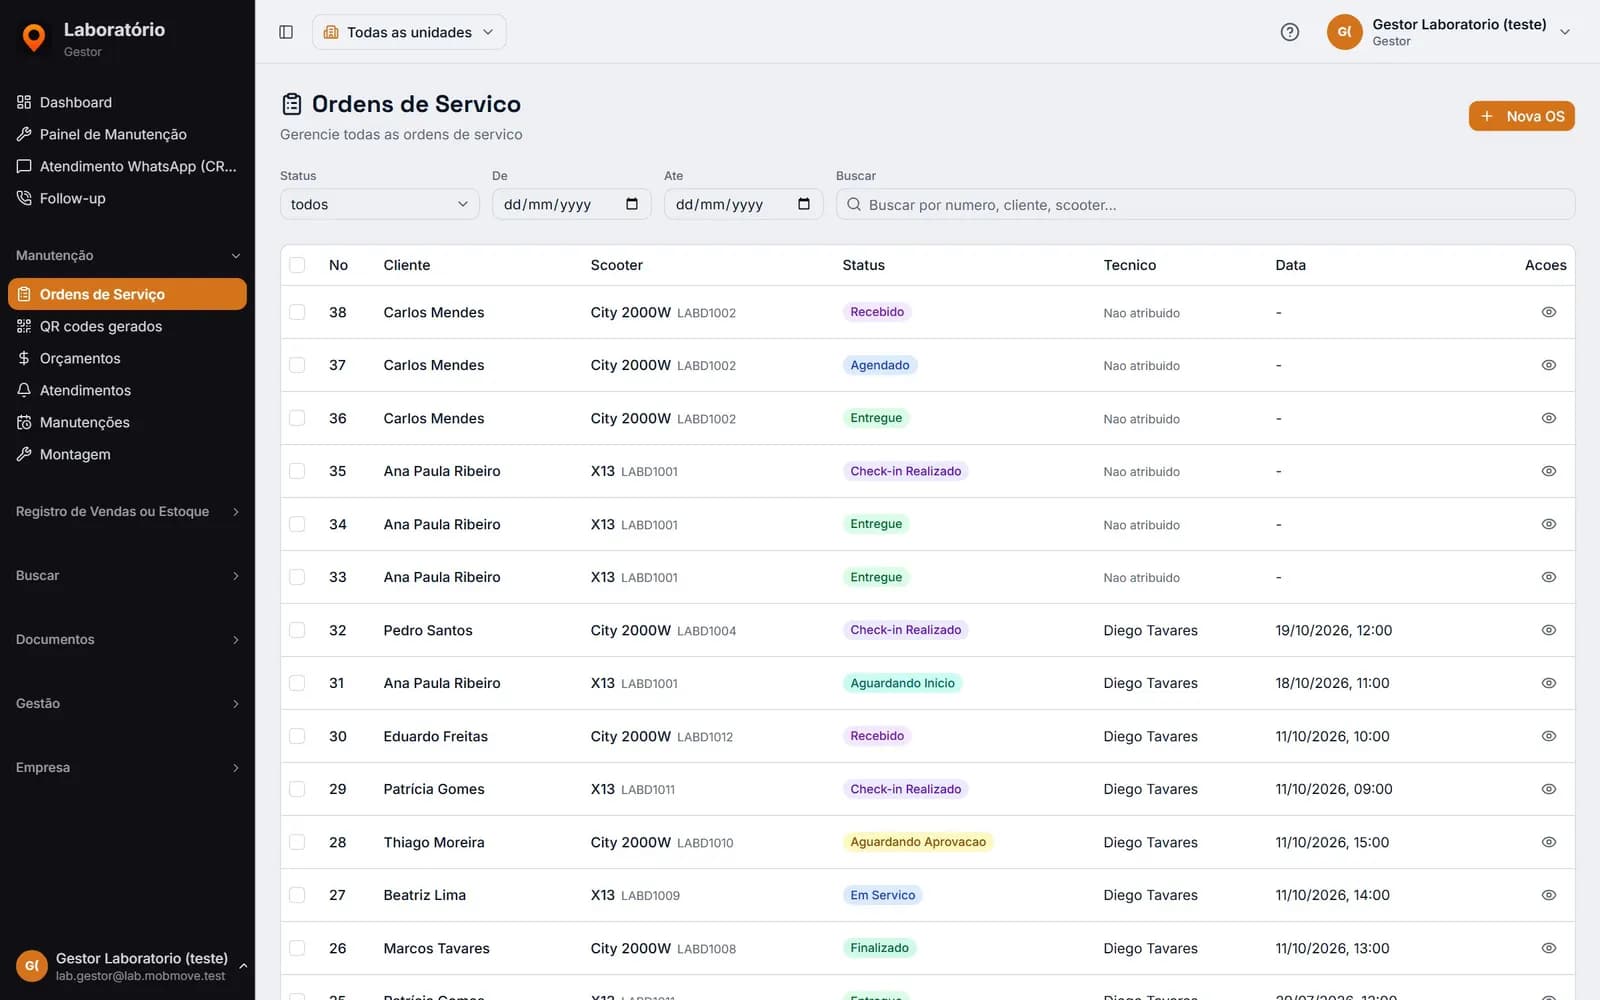Toggle the sidebar panel icon
The image size is (1600, 1000).
(x=286, y=32)
